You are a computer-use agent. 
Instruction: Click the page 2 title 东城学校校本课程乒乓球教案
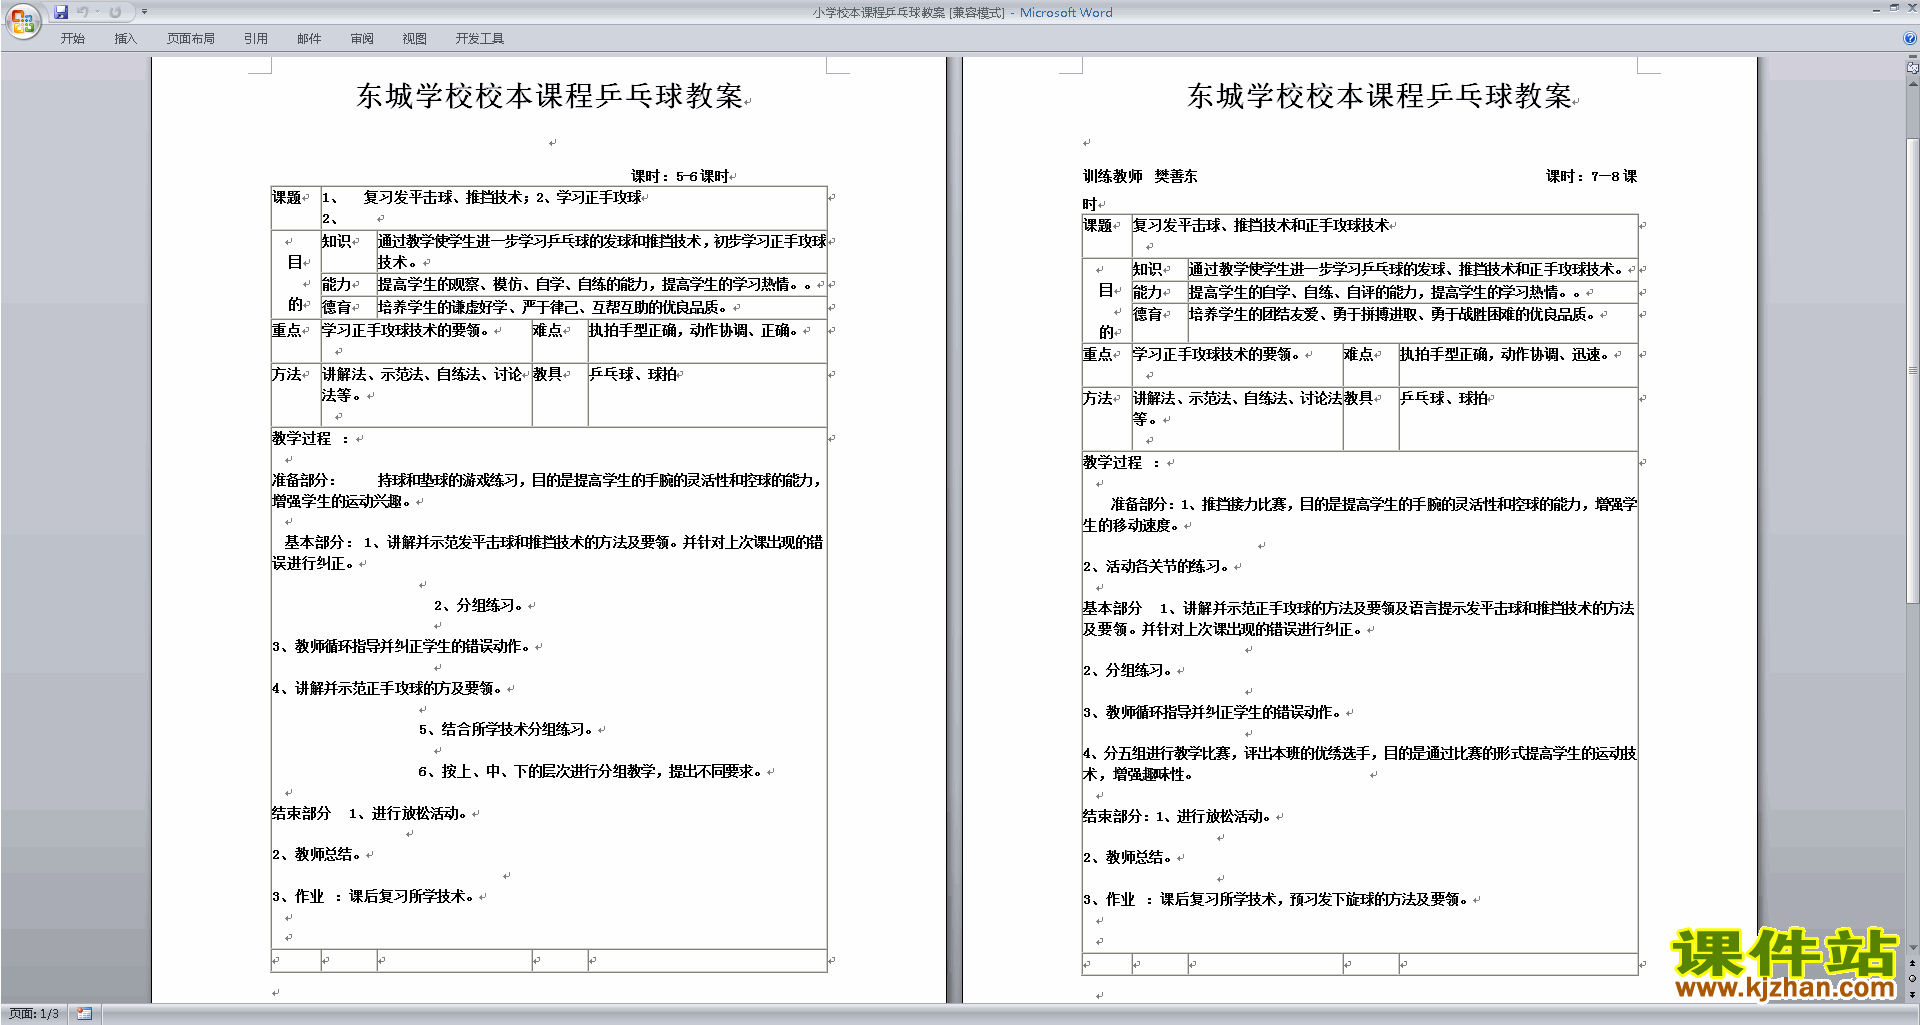(1380, 96)
